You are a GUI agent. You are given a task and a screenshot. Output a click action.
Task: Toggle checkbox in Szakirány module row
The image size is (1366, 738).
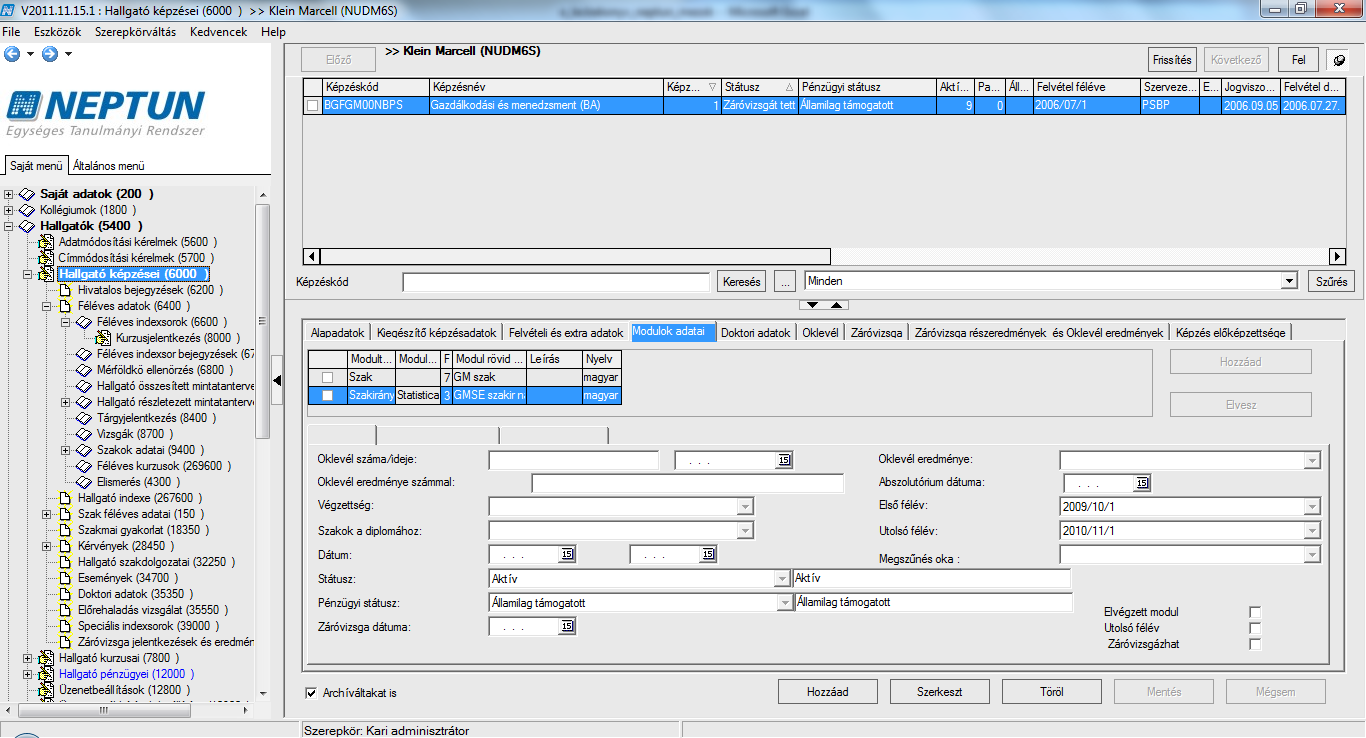(328, 396)
